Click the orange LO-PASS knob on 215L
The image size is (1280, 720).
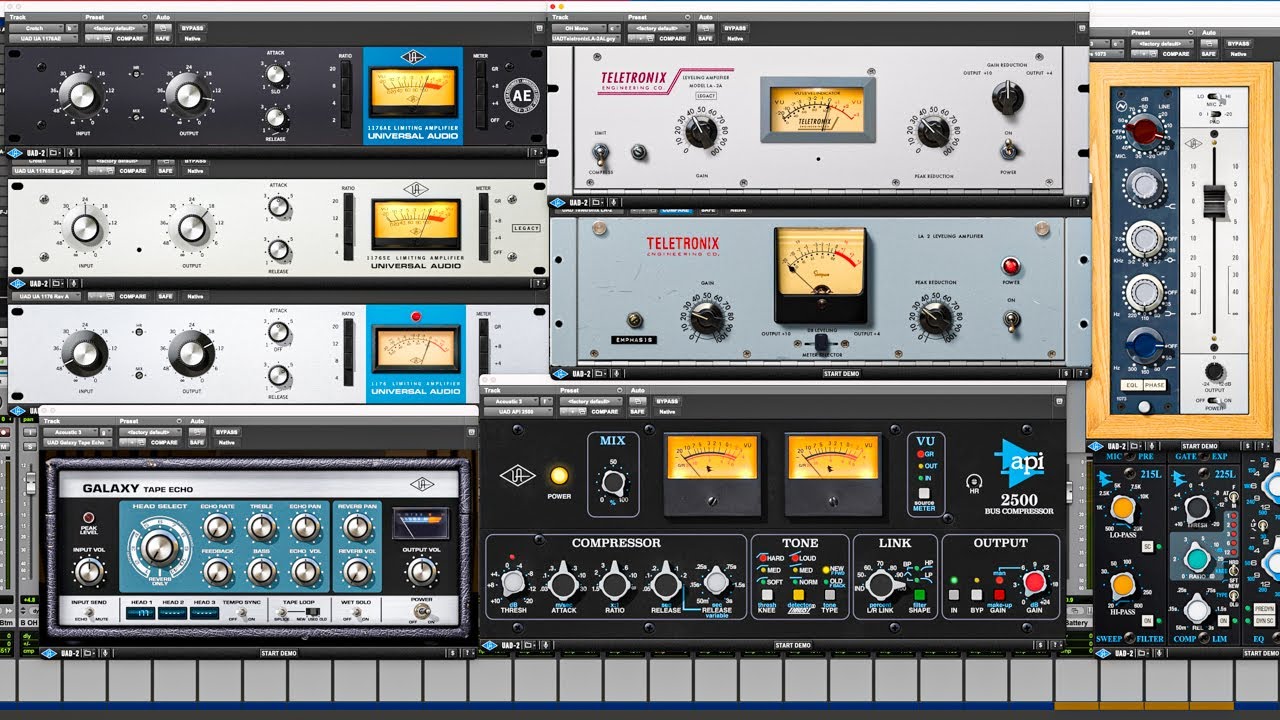pyautogui.click(x=1123, y=509)
